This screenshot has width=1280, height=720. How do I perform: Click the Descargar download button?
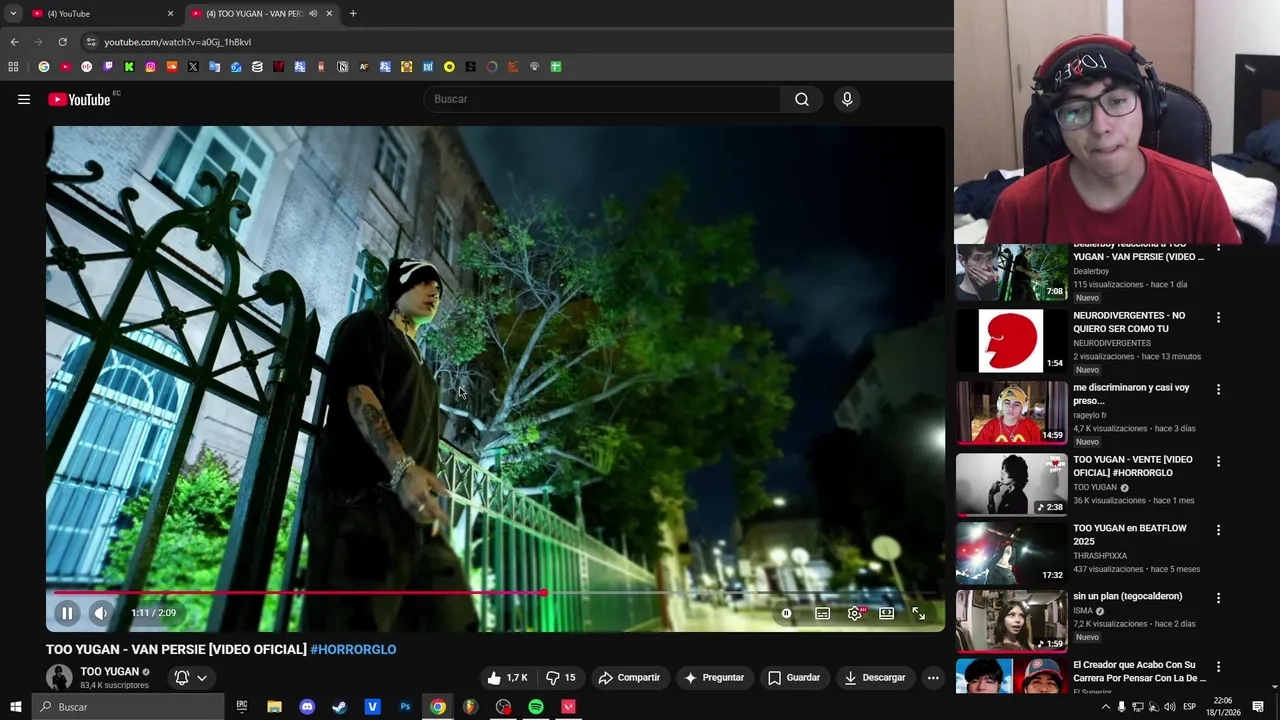[875, 678]
